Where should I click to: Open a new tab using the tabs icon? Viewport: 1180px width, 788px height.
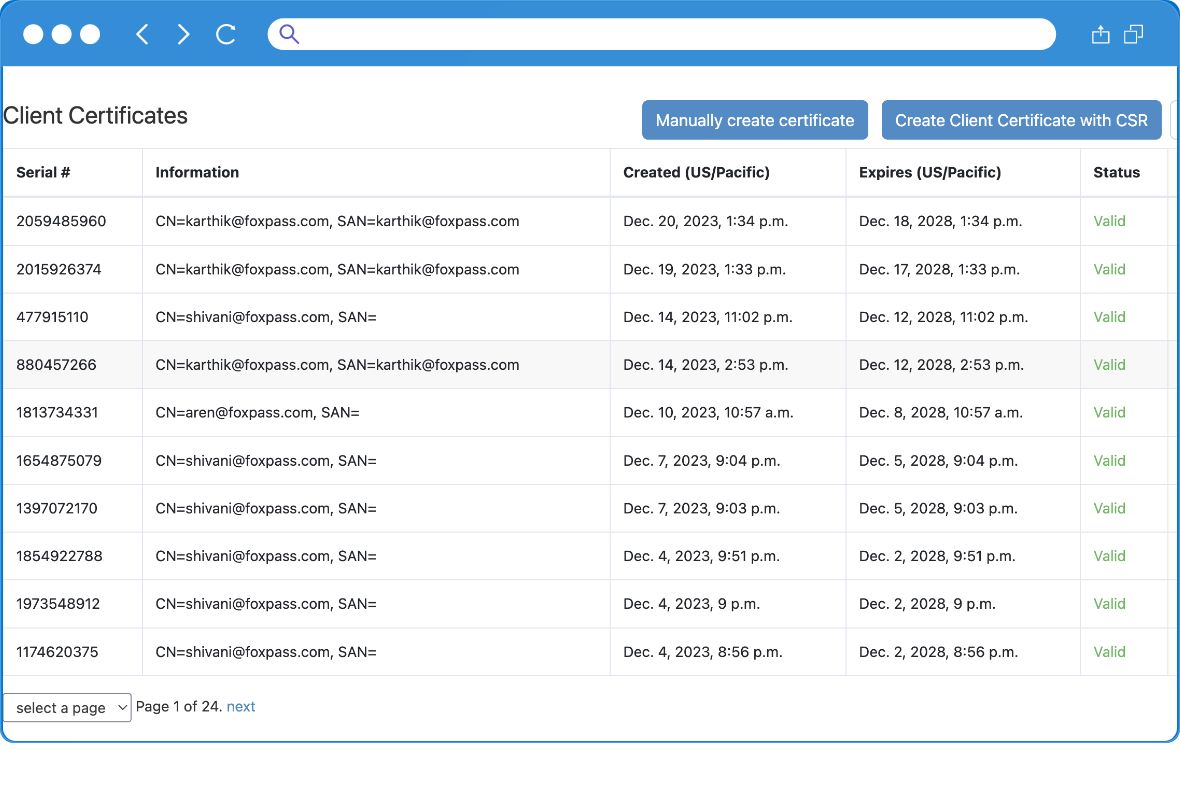(1133, 33)
